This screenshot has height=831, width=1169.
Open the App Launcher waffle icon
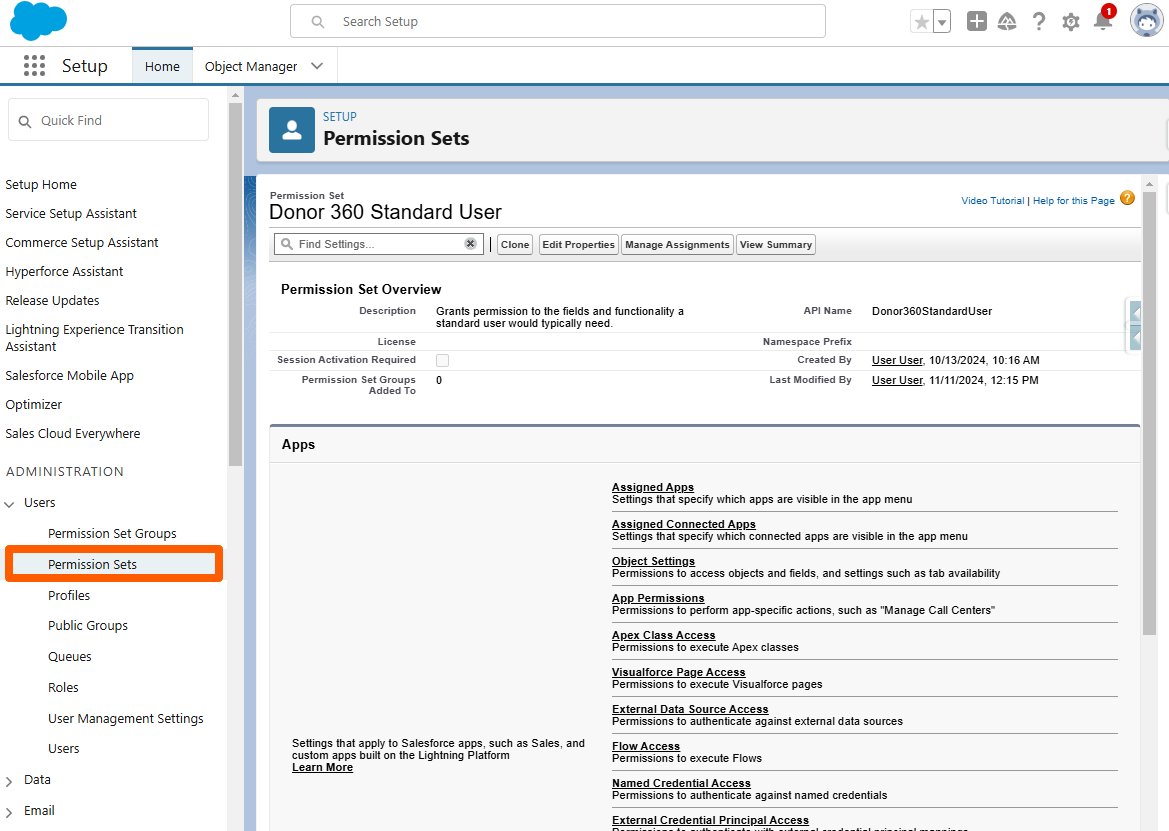[x=34, y=66]
